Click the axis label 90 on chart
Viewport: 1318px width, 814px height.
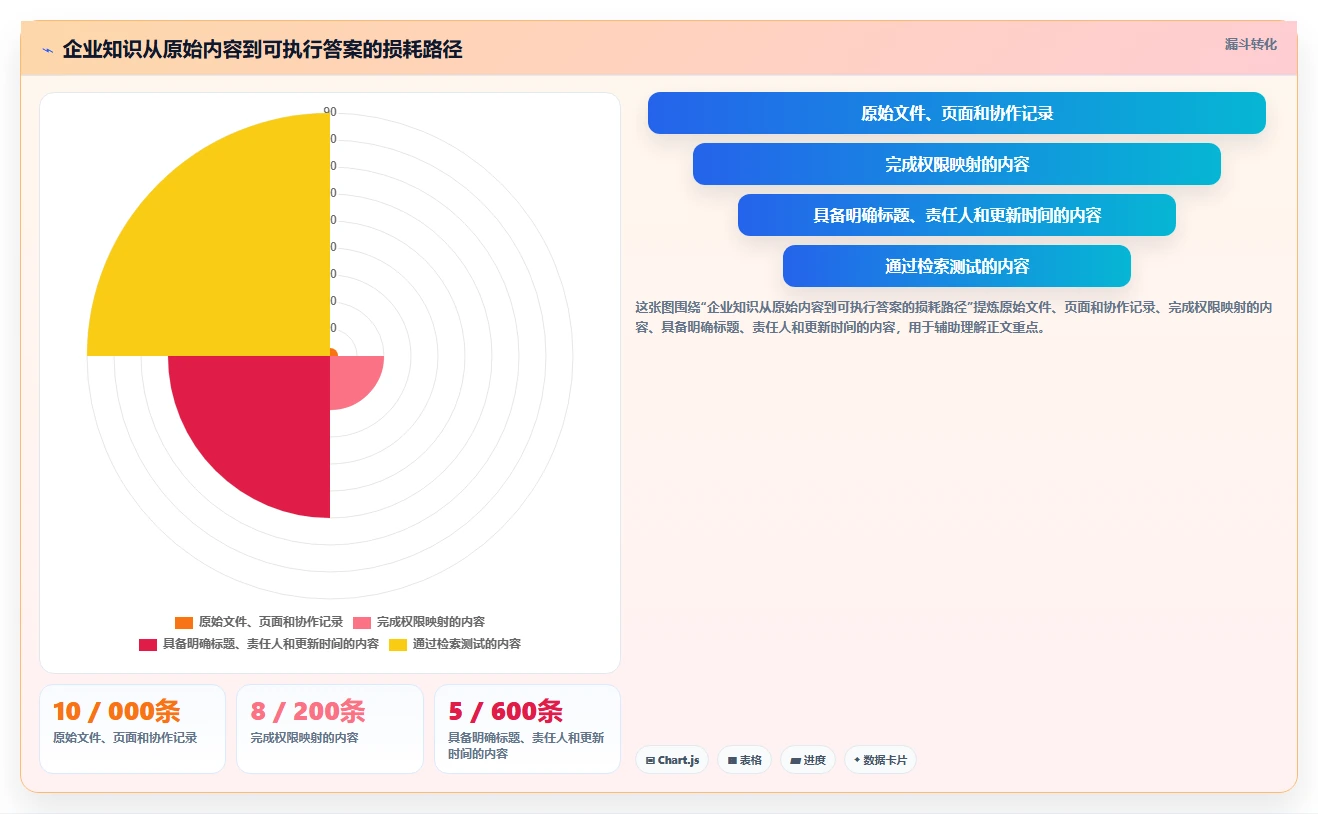click(330, 112)
